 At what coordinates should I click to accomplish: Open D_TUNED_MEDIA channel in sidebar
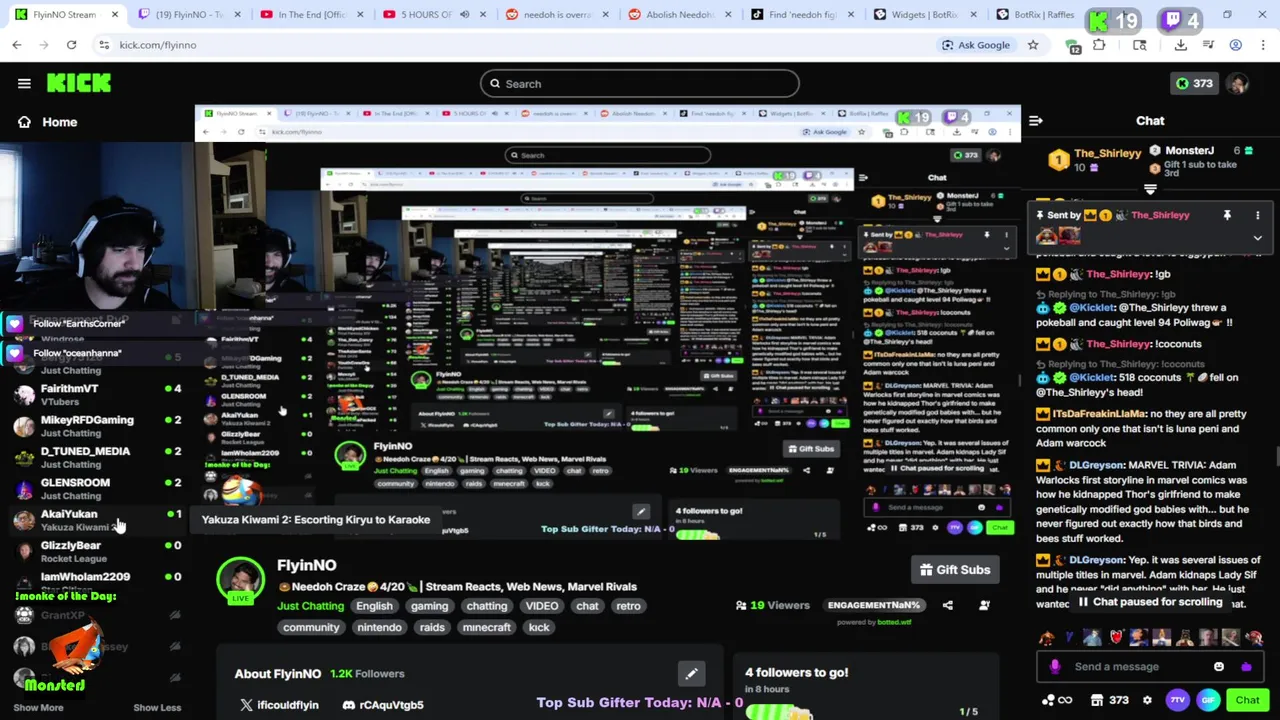[97, 457]
